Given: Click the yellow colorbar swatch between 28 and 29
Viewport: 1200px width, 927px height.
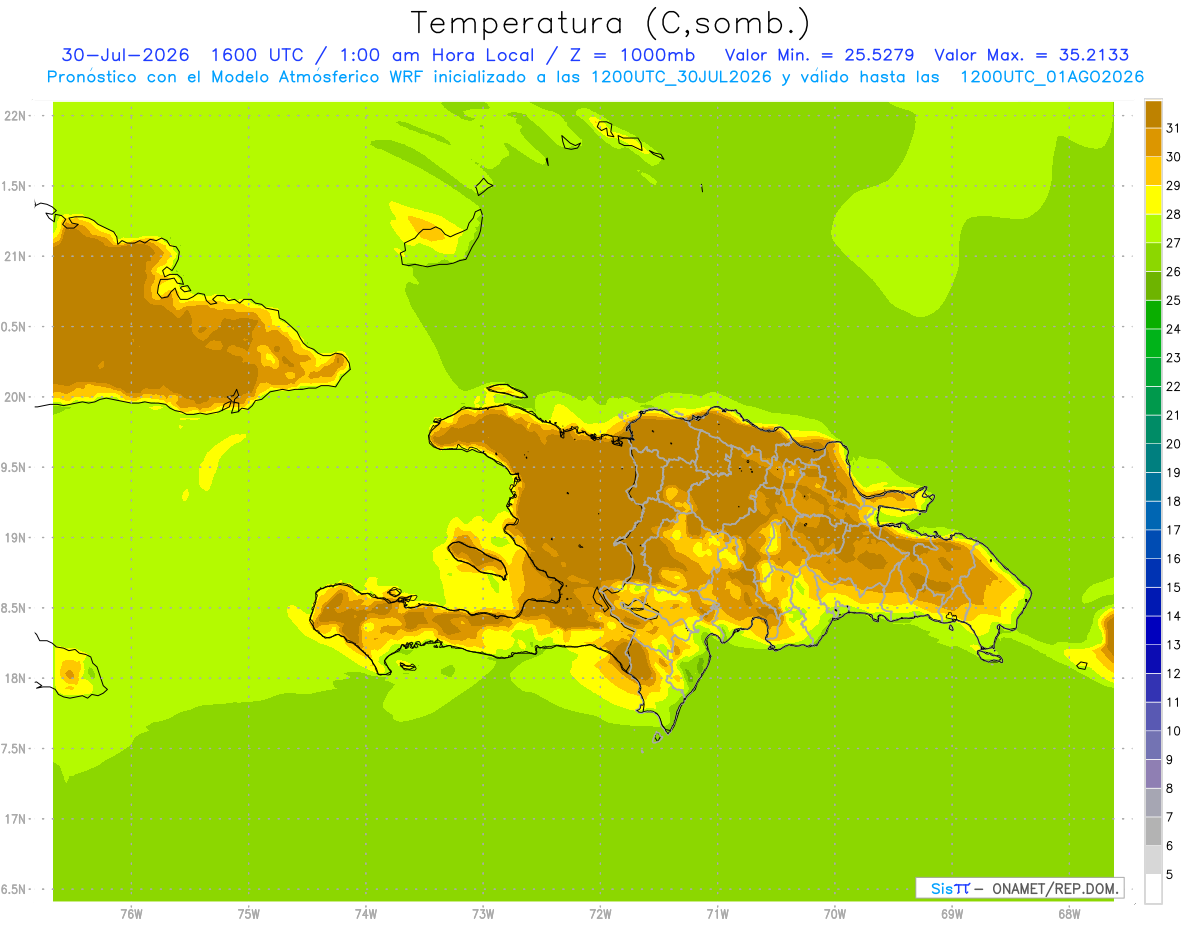Looking at the screenshot, I should coord(1153,200).
